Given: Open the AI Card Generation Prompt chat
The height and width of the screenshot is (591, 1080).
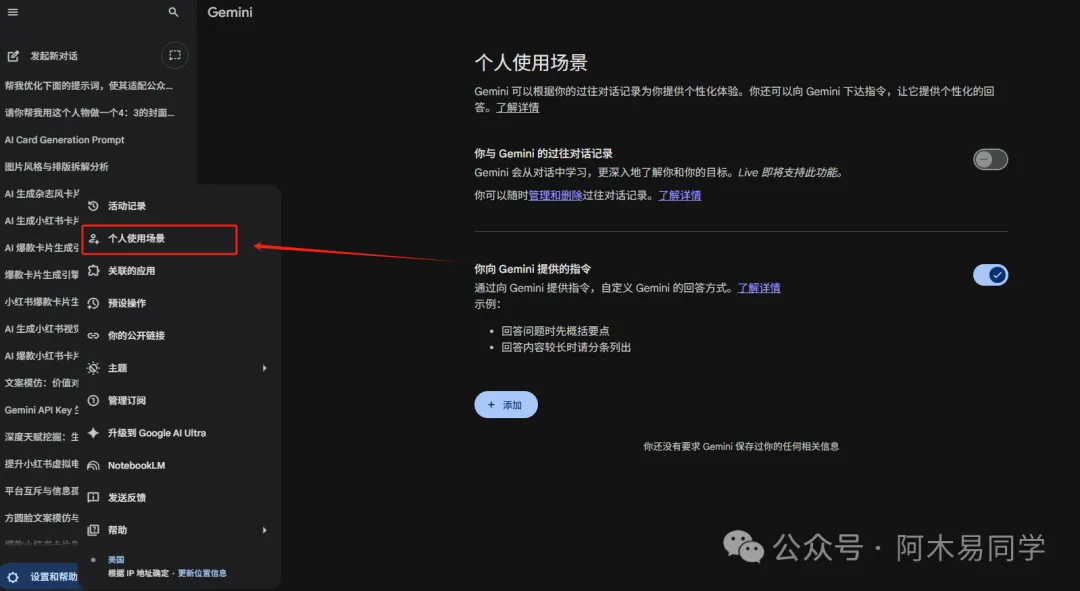Looking at the screenshot, I should click(x=65, y=139).
